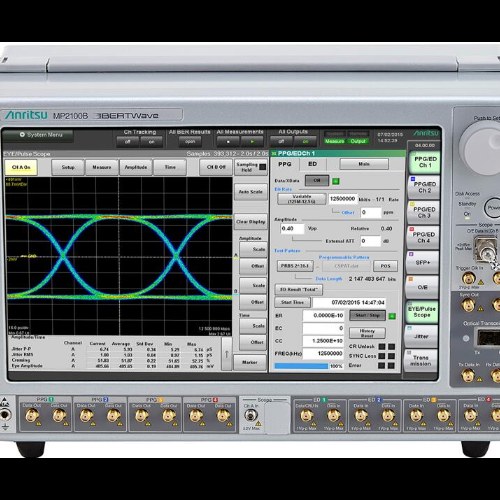Select PPG/ED Ch 4 side button
Screen dimensions: 500x500
(x=423, y=237)
